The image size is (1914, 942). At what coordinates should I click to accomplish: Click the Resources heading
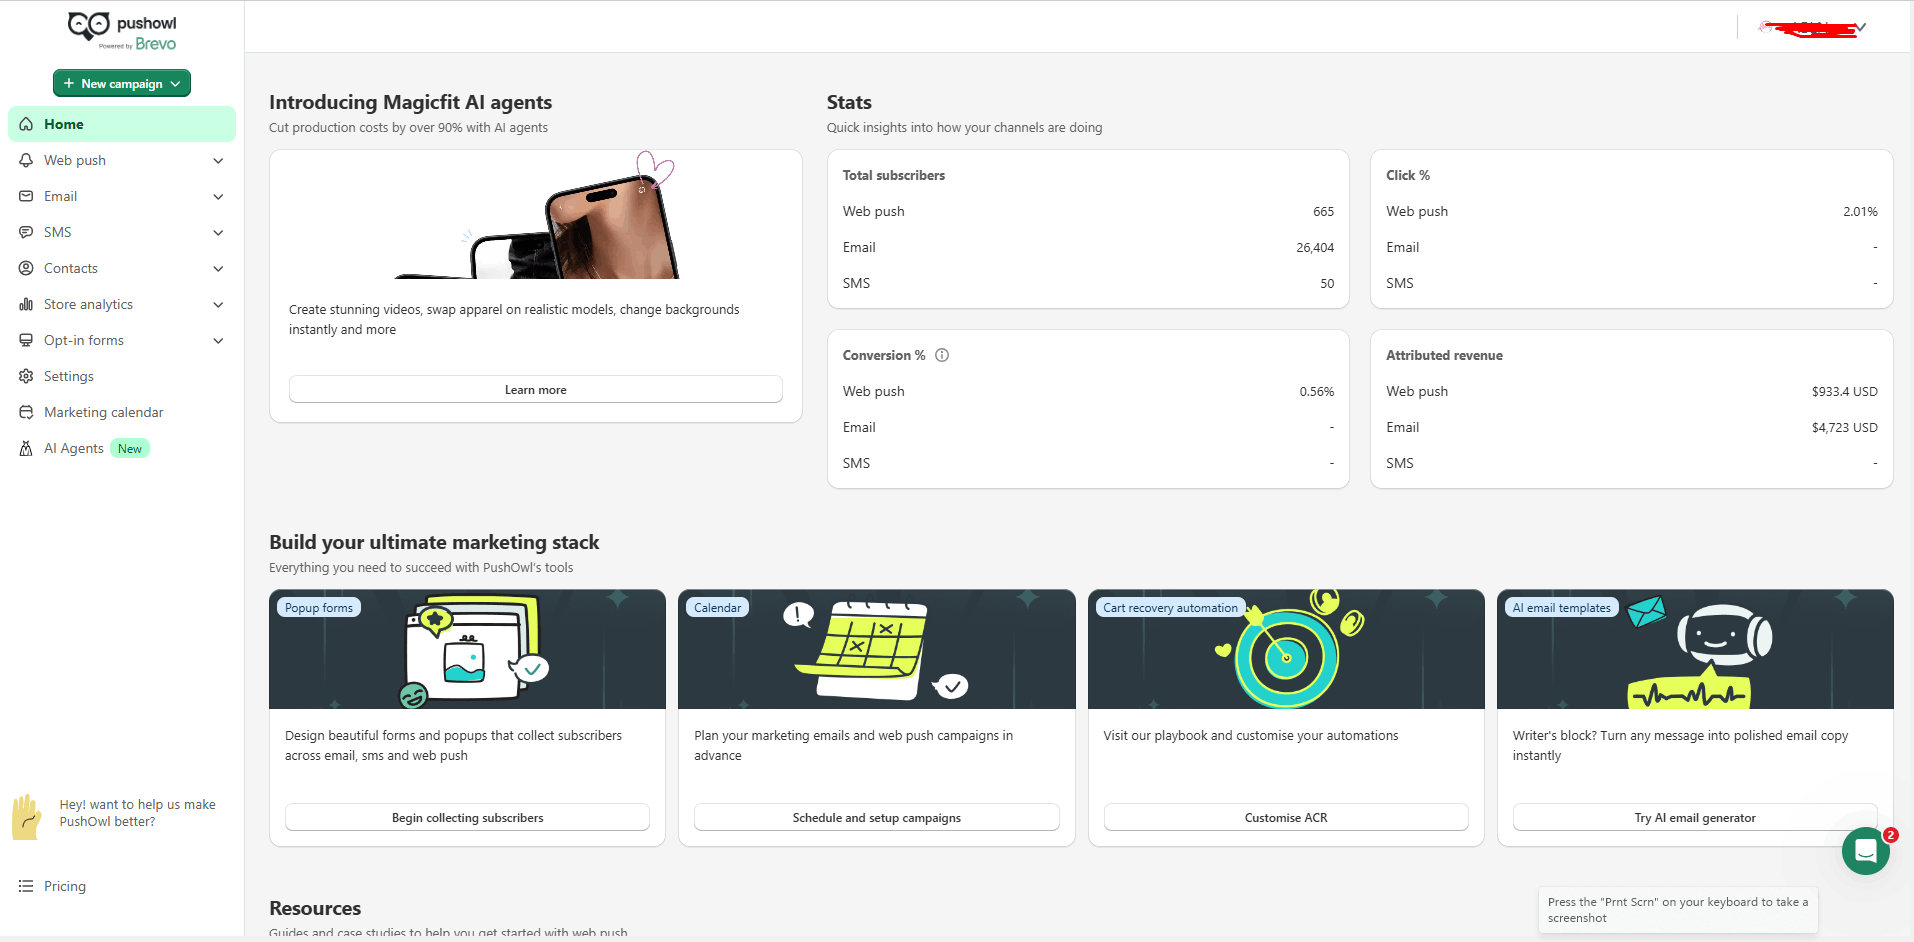point(315,908)
